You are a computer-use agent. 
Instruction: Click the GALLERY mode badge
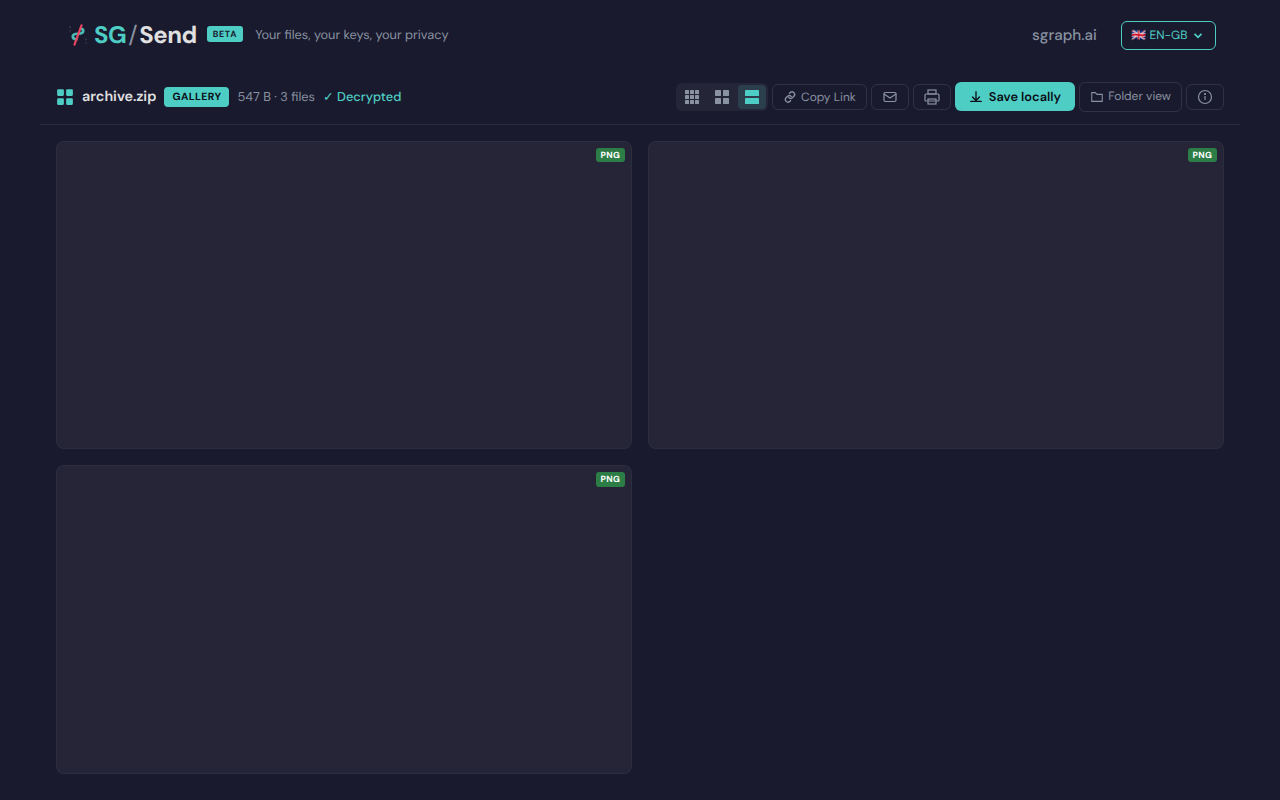tap(196, 97)
